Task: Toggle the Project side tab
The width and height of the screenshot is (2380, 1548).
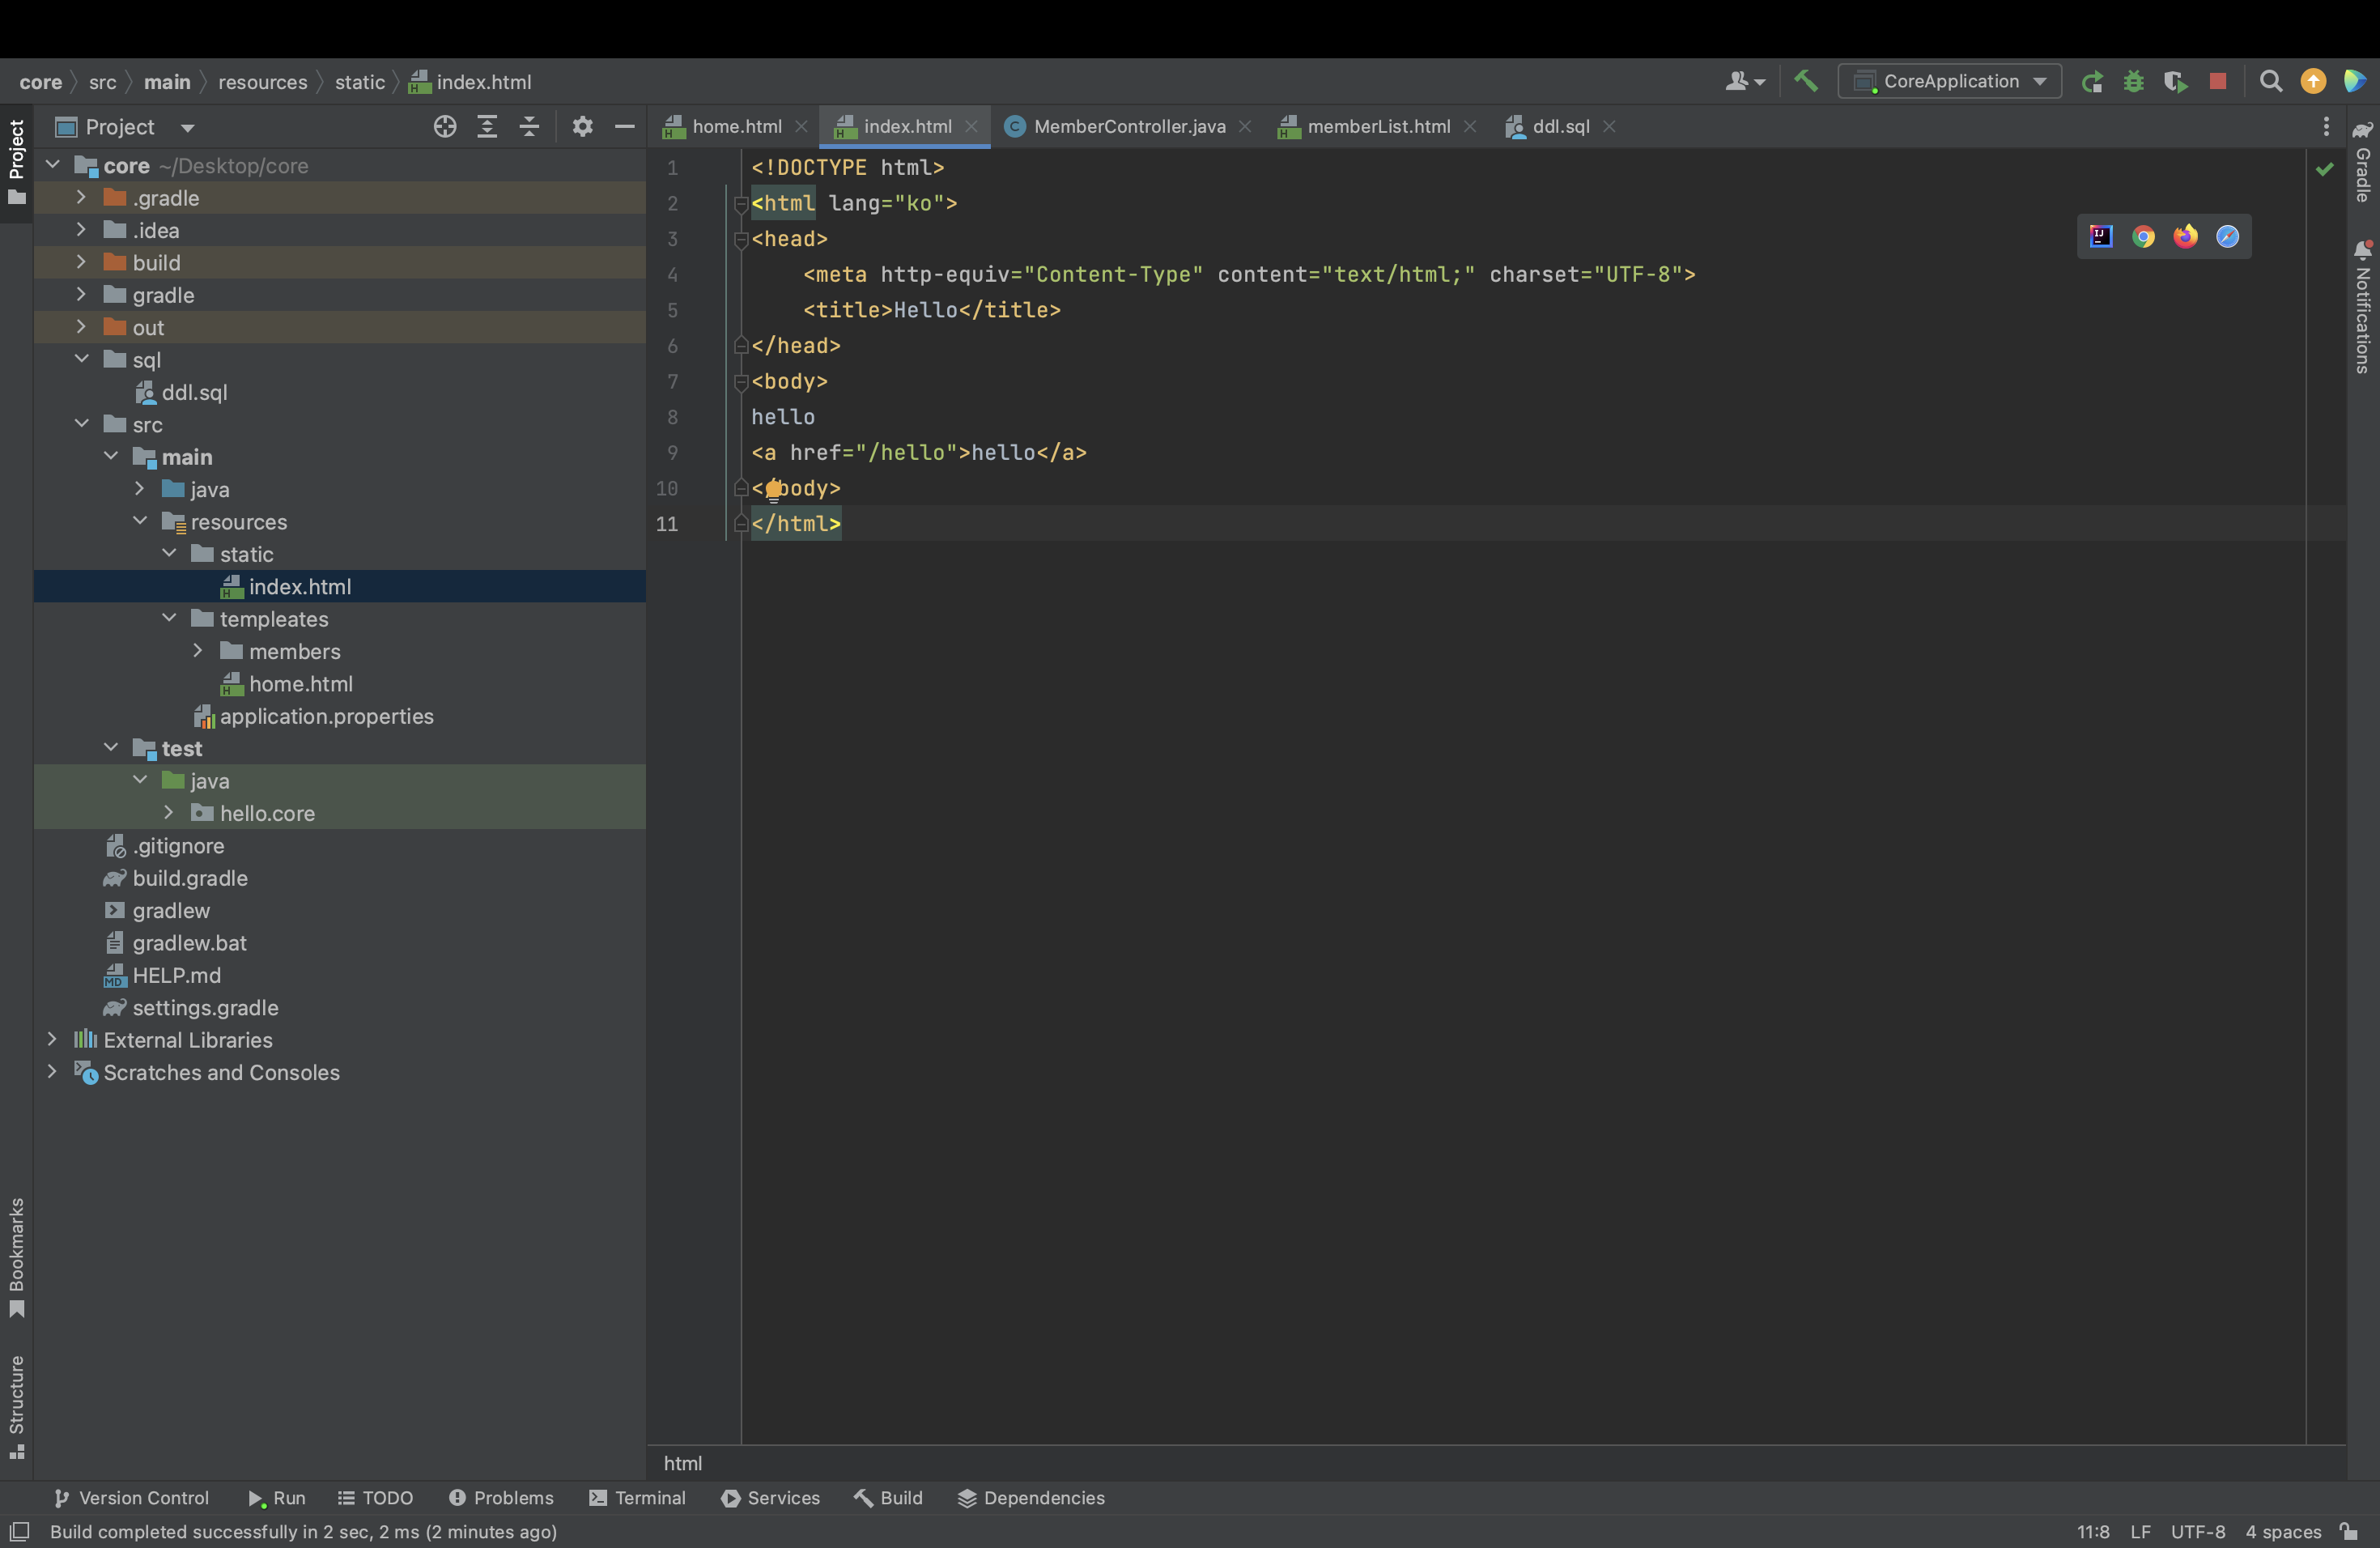Action: tap(17, 161)
